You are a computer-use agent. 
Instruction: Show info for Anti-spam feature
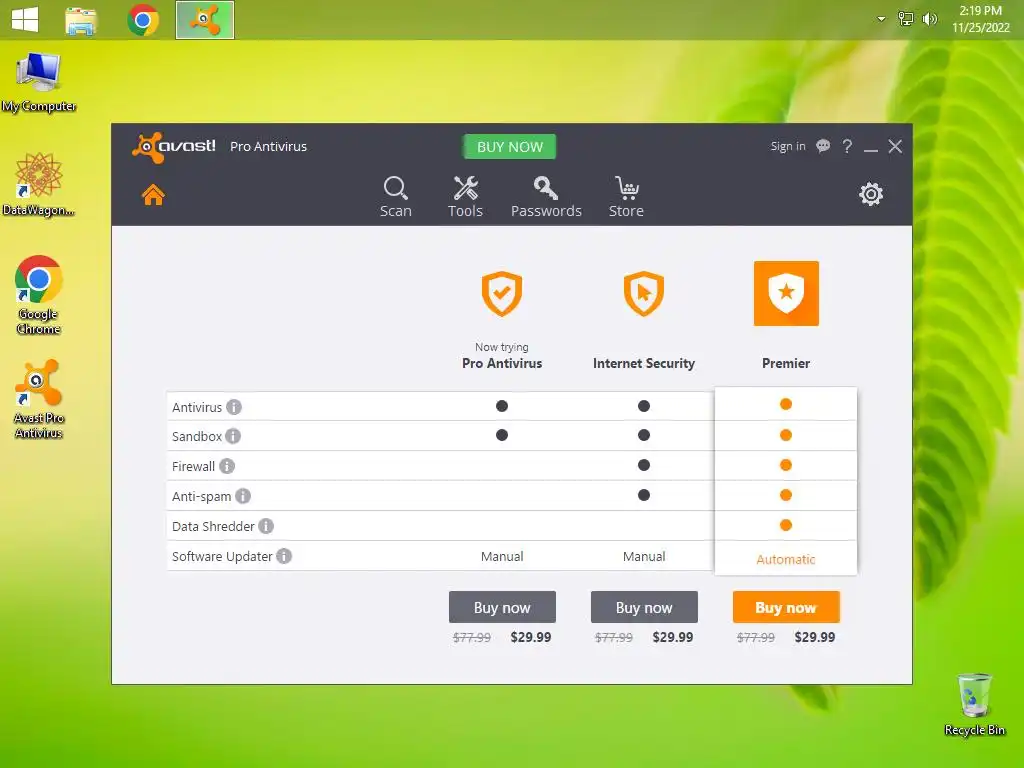pyautogui.click(x=243, y=496)
